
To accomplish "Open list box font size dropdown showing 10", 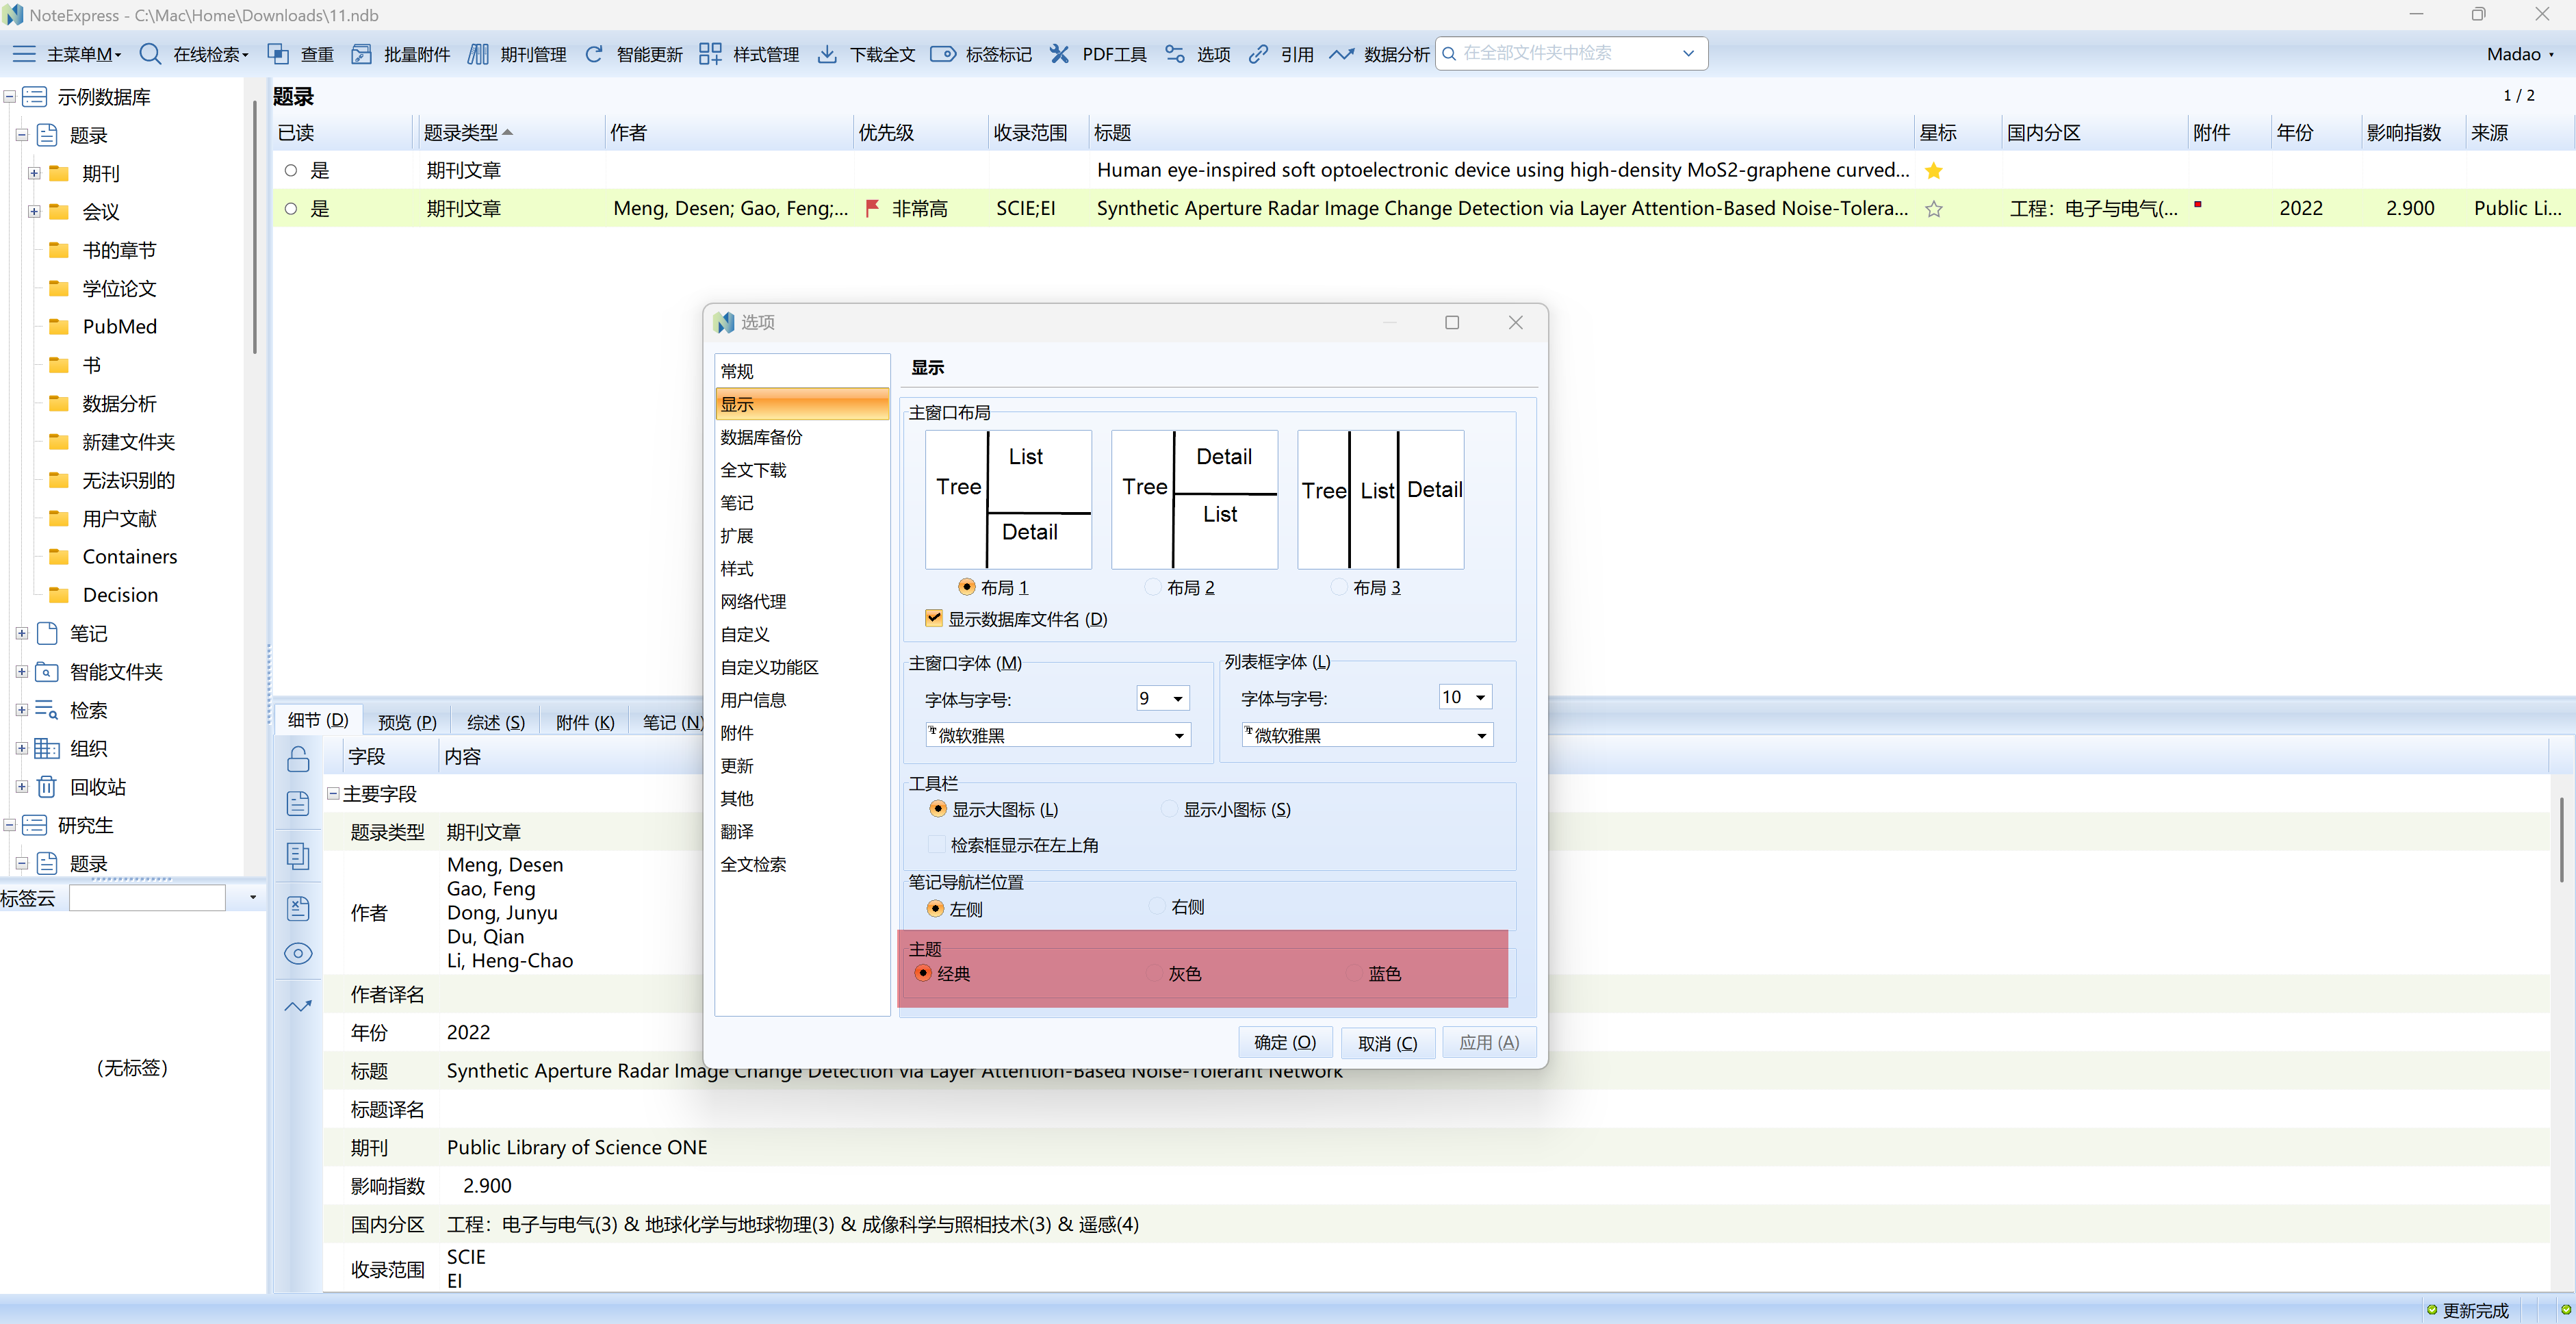I will (x=1481, y=697).
